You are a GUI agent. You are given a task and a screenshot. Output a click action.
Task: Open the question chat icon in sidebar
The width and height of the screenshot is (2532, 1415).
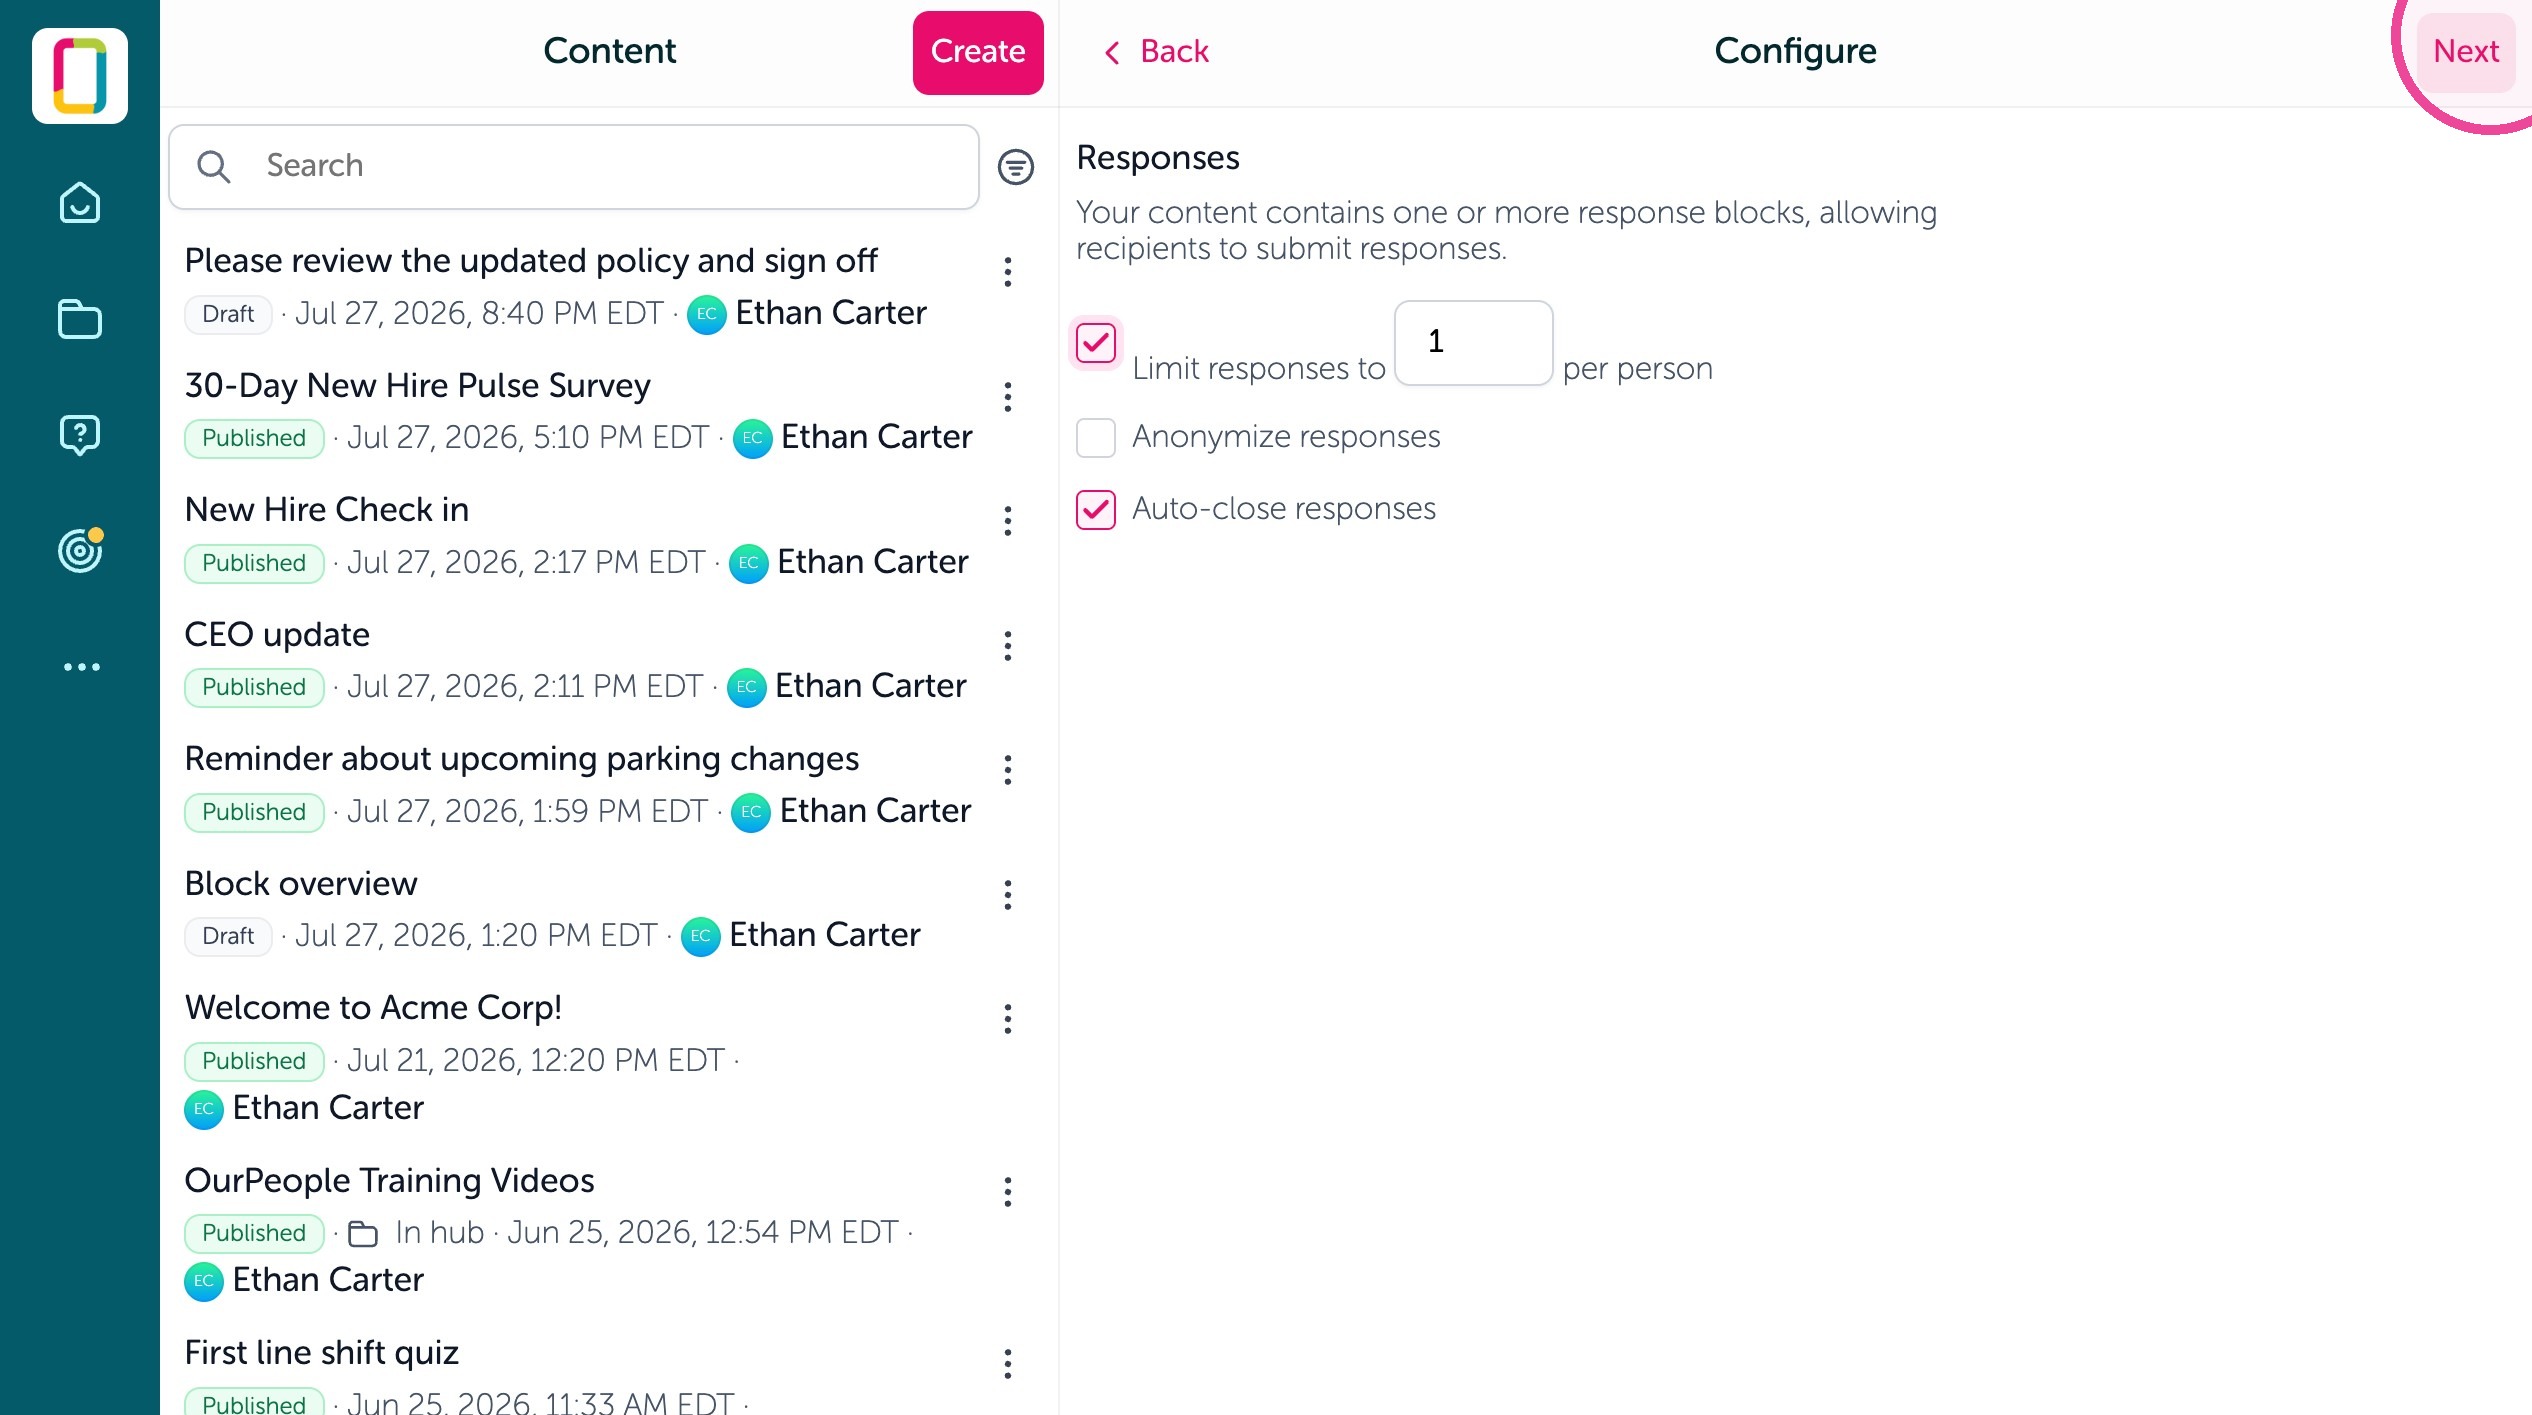(80, 435)
